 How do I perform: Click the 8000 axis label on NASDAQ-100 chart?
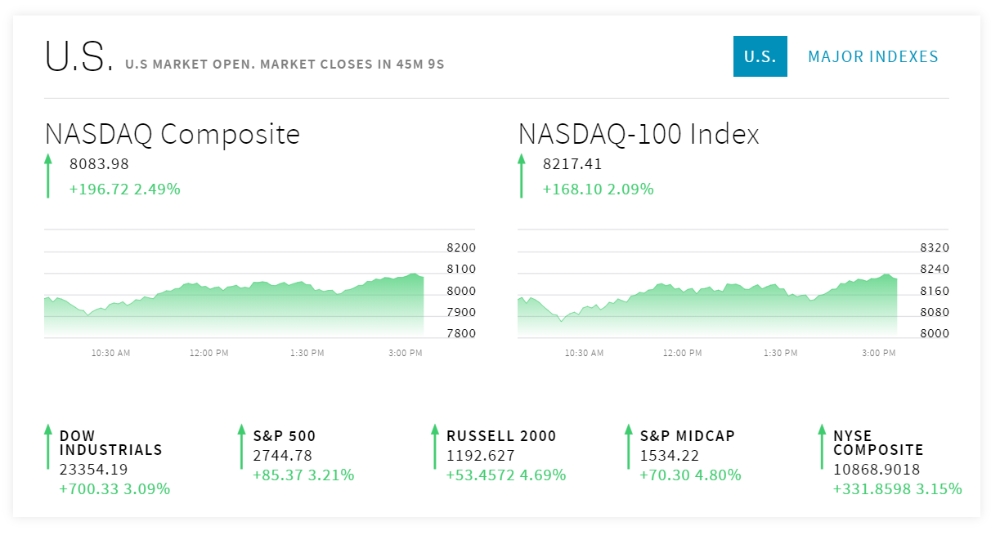coord(935,333)
